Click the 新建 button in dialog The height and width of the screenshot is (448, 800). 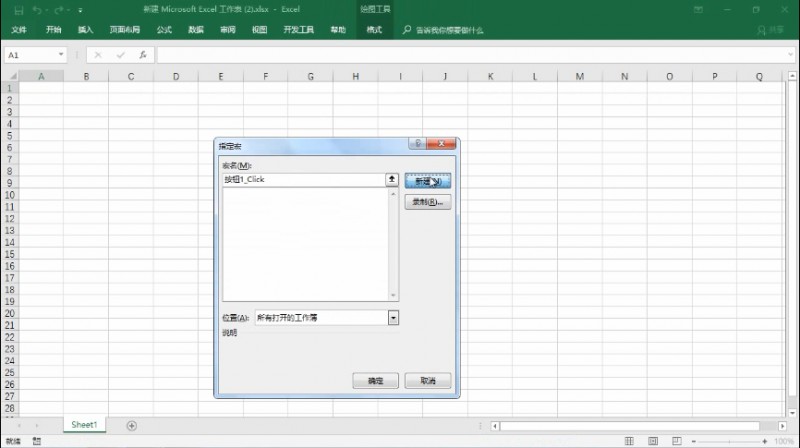tap(428, 181)
